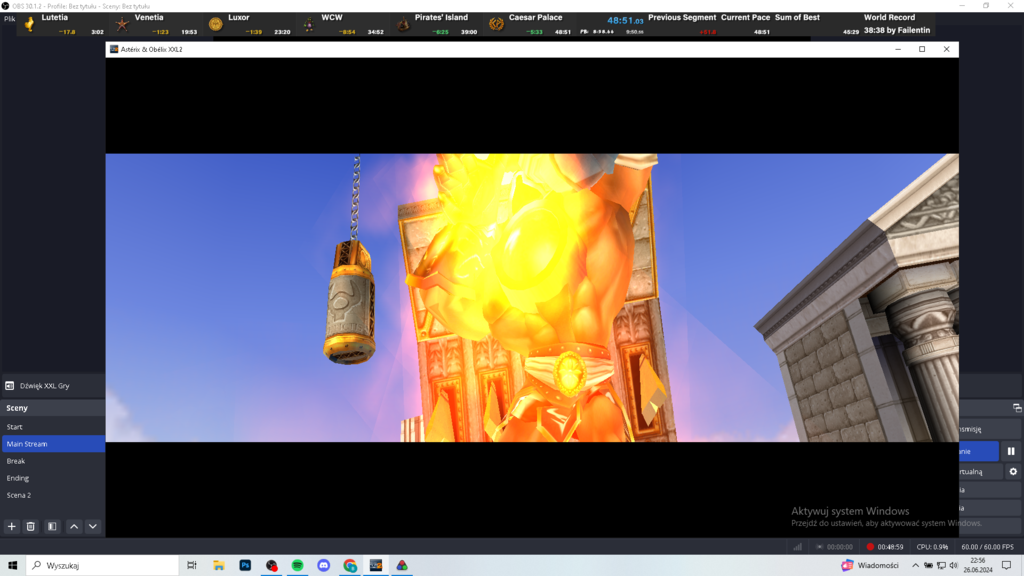Click the Venetia star split icon
This screenshot has height=576, width=1024.
pos(122,25)
